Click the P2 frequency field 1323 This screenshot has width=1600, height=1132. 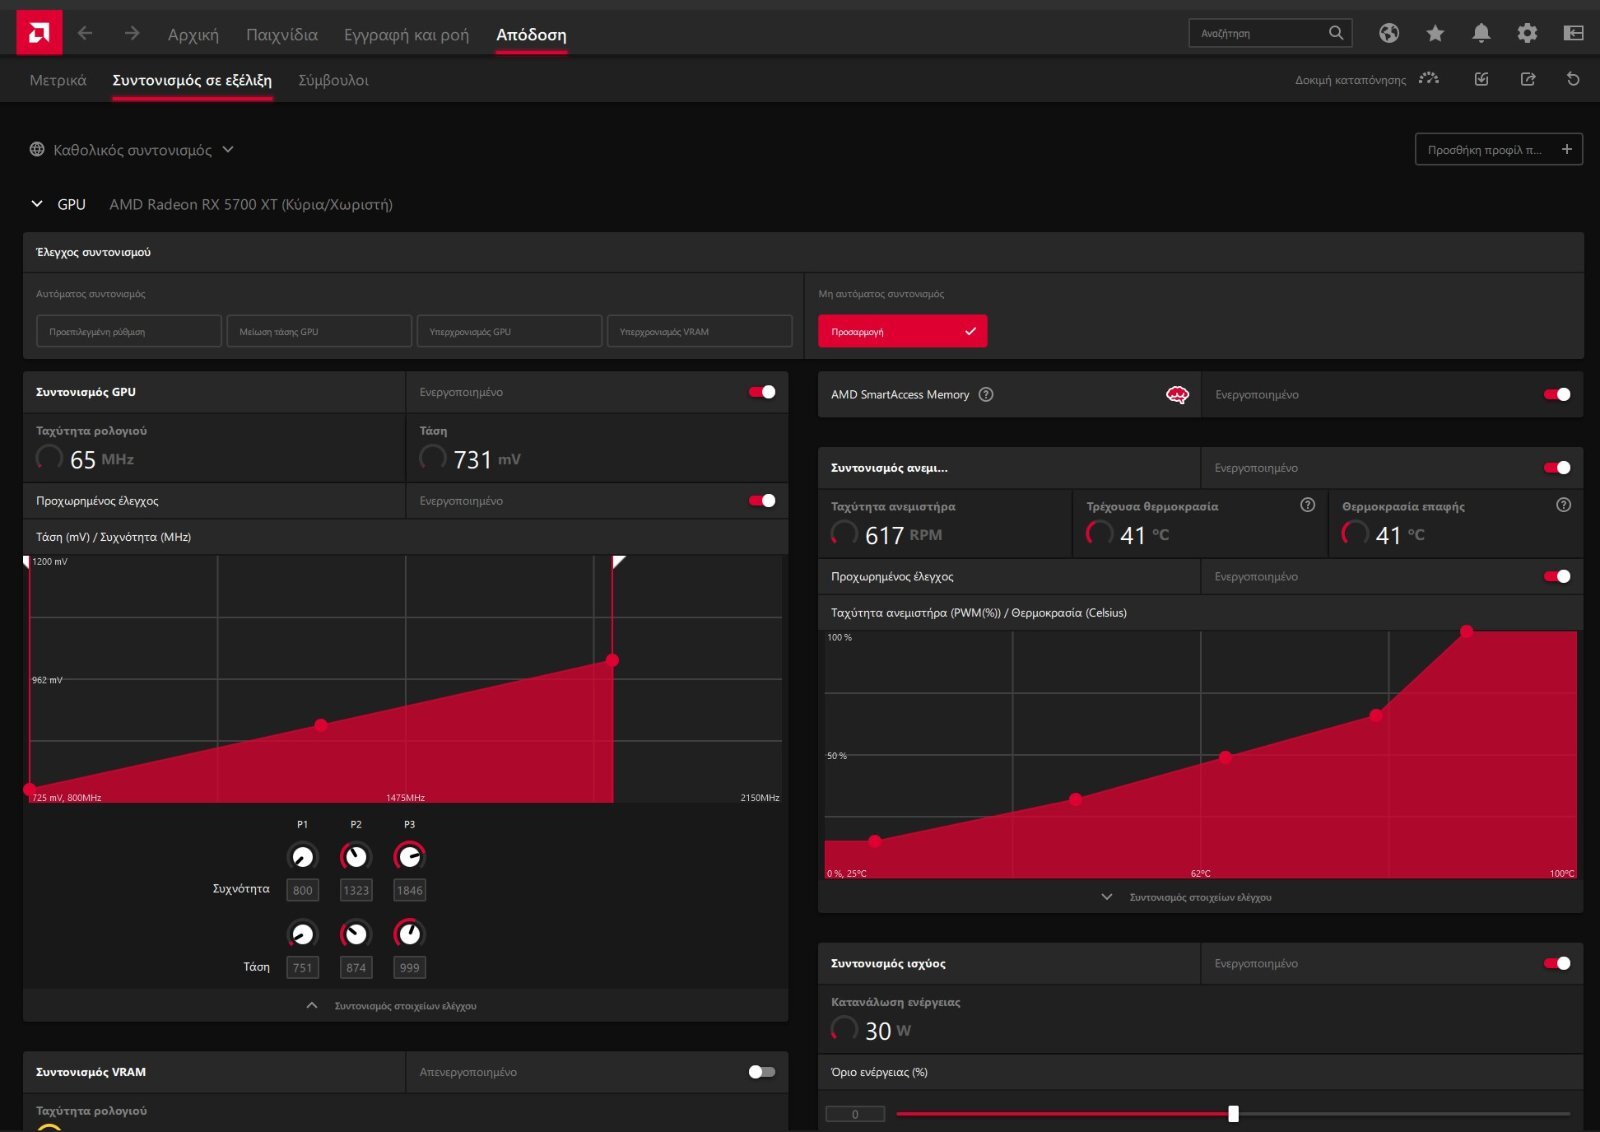[356, 890]
